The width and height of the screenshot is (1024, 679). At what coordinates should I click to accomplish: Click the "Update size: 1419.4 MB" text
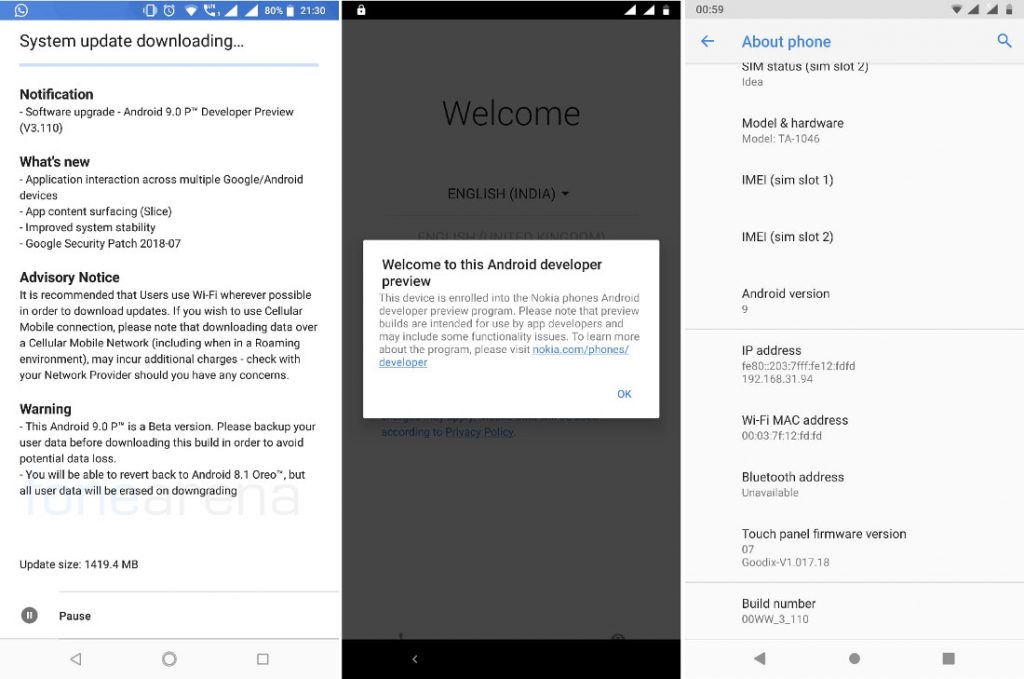click(79, 564)
